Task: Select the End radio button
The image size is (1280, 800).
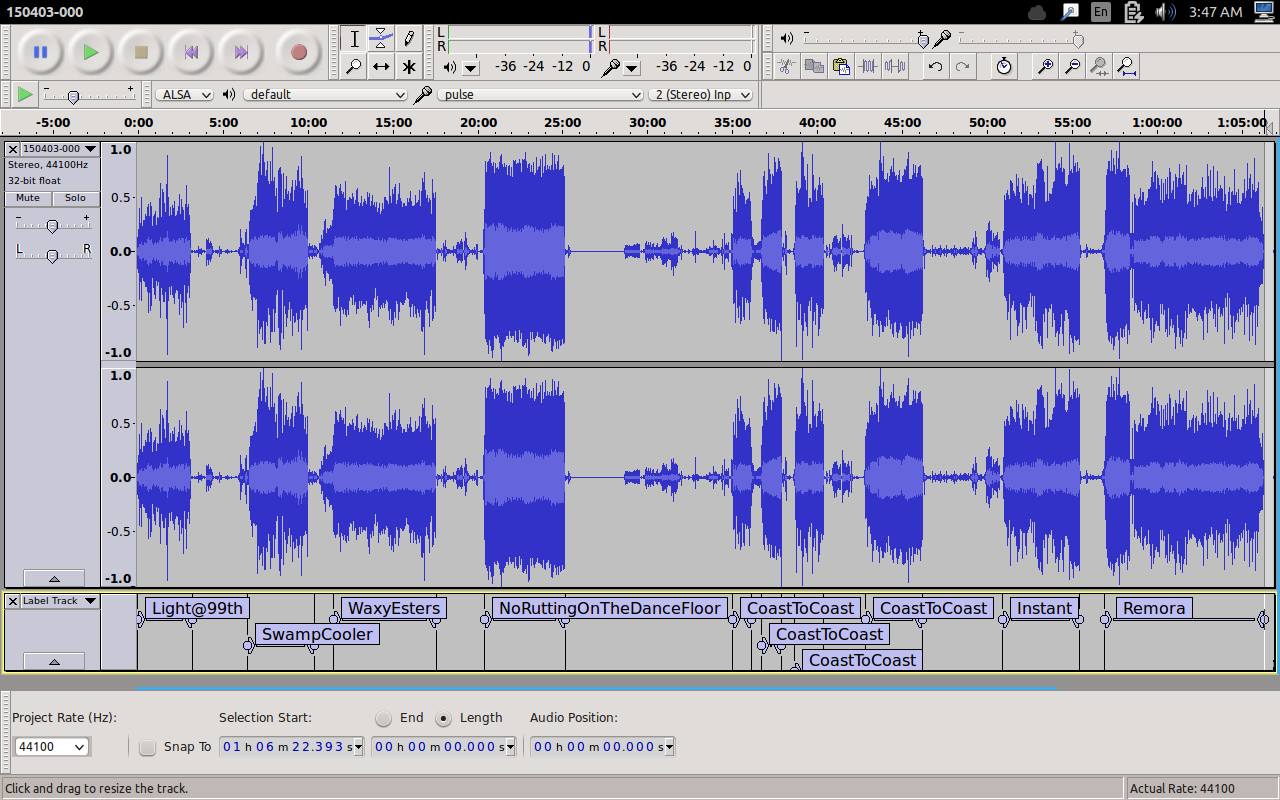Action: (384, 718)
